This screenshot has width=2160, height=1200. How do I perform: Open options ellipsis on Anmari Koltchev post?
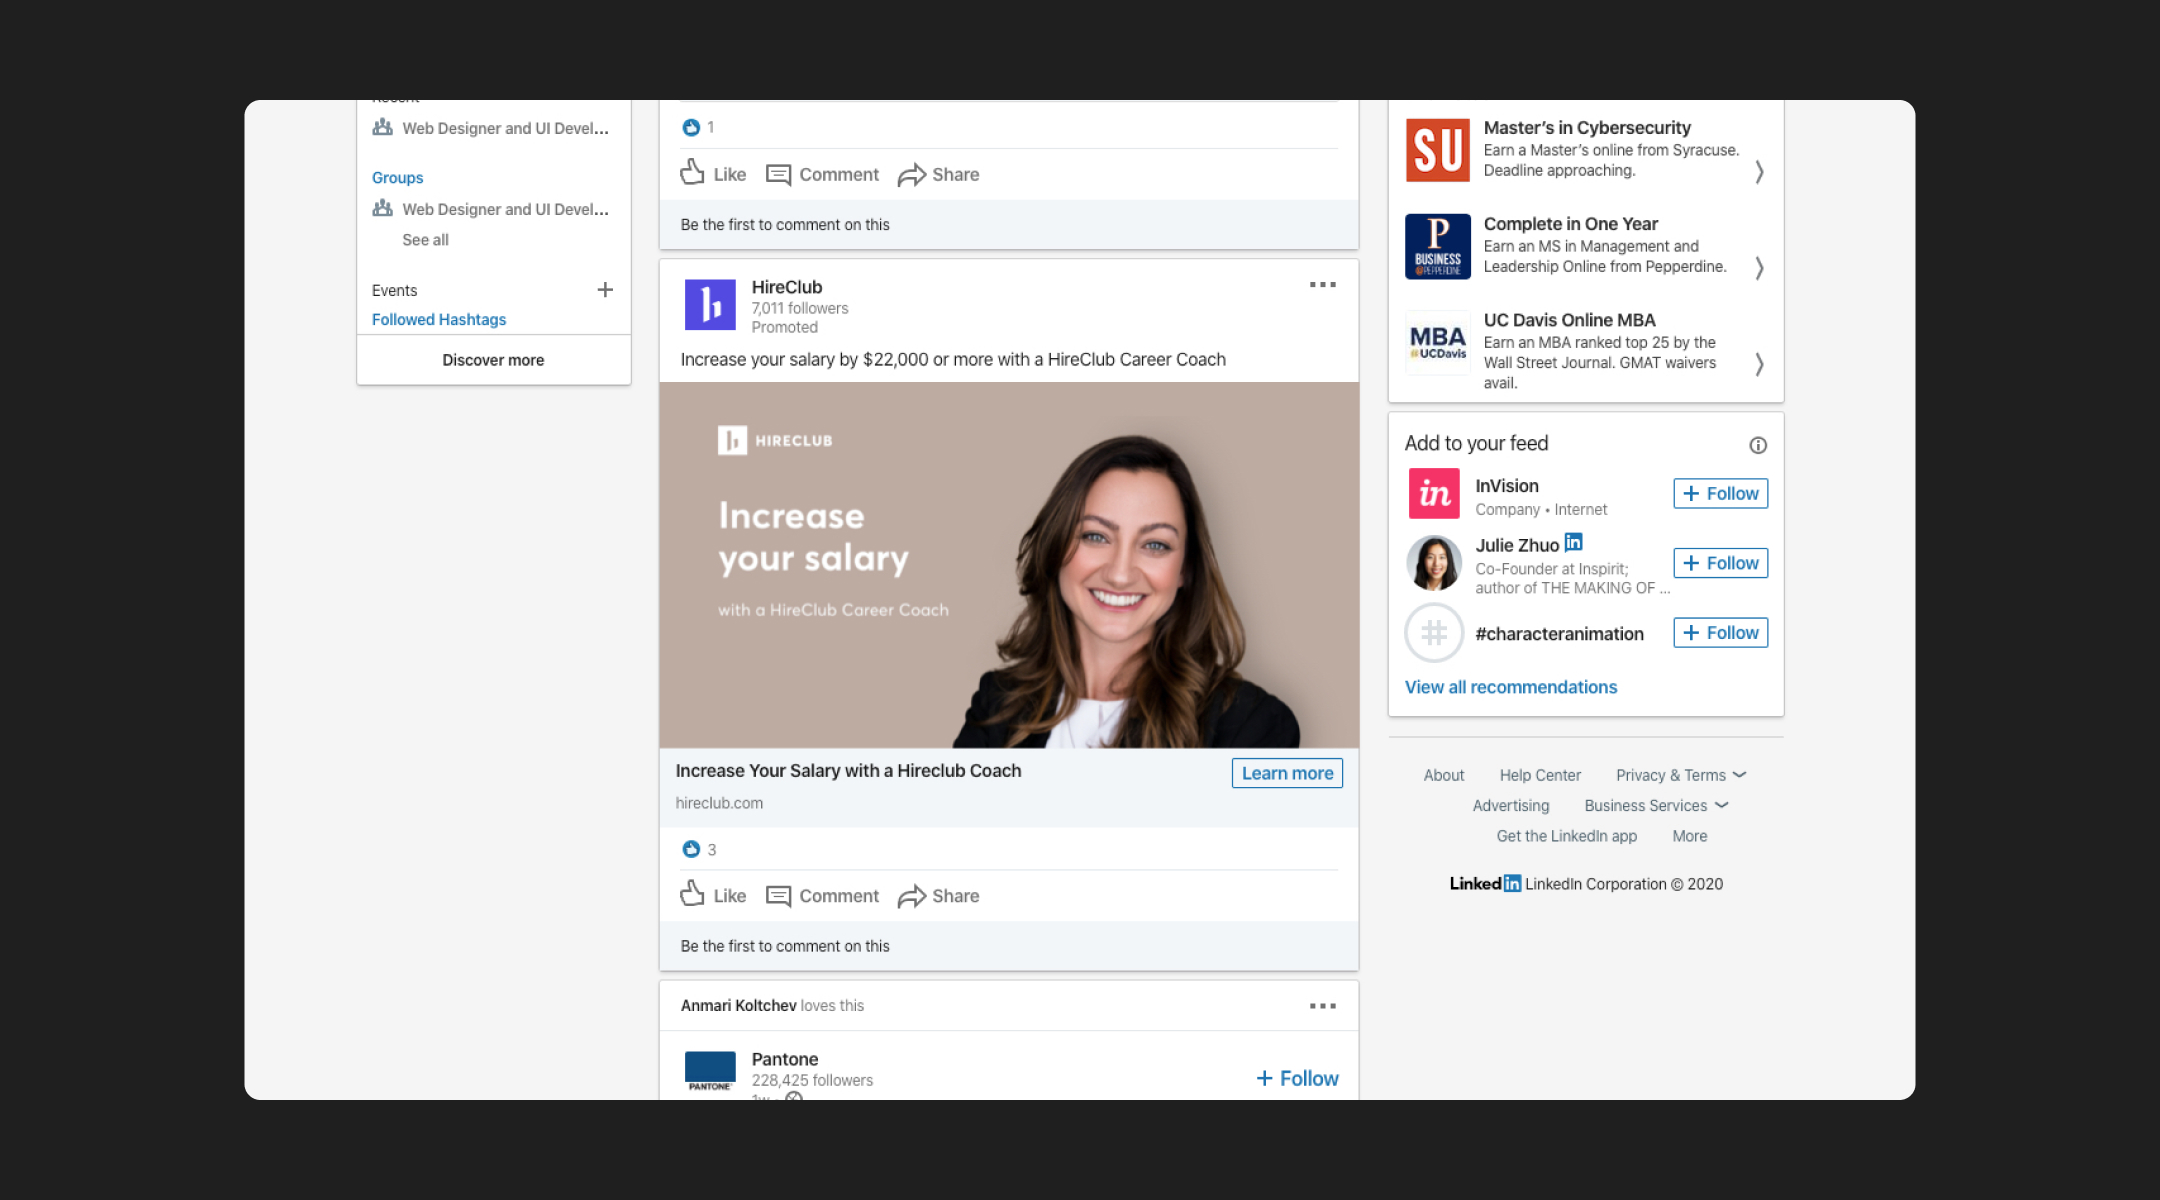click(1322, 1006)
